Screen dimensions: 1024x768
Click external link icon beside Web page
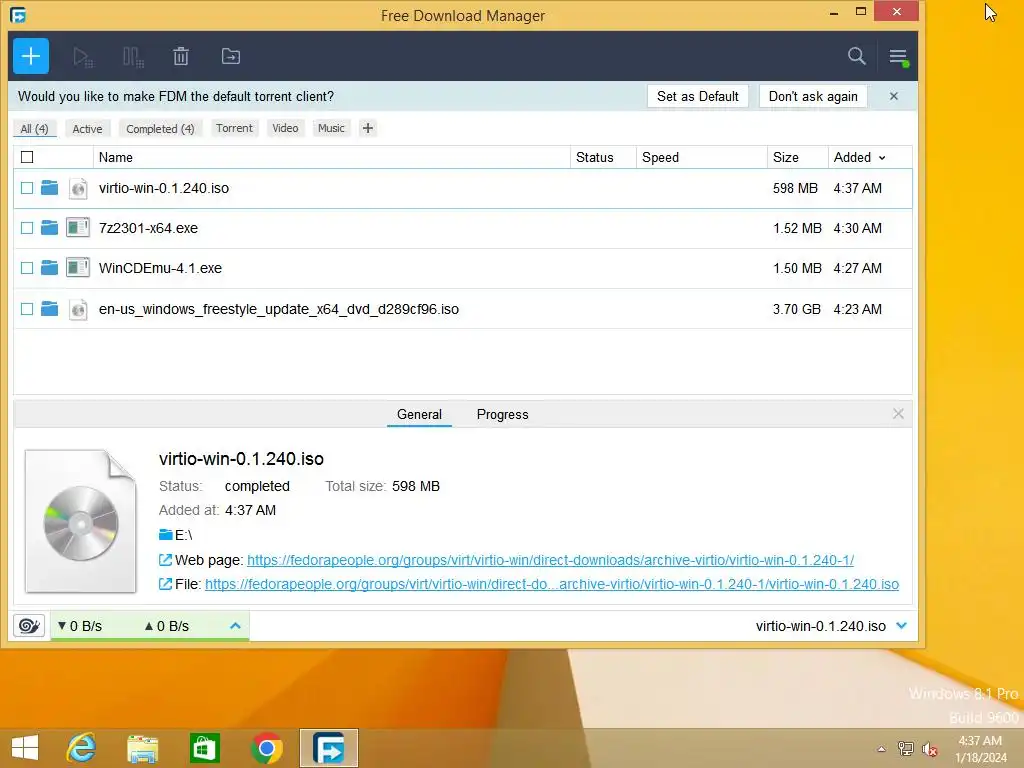coord(166,560)
